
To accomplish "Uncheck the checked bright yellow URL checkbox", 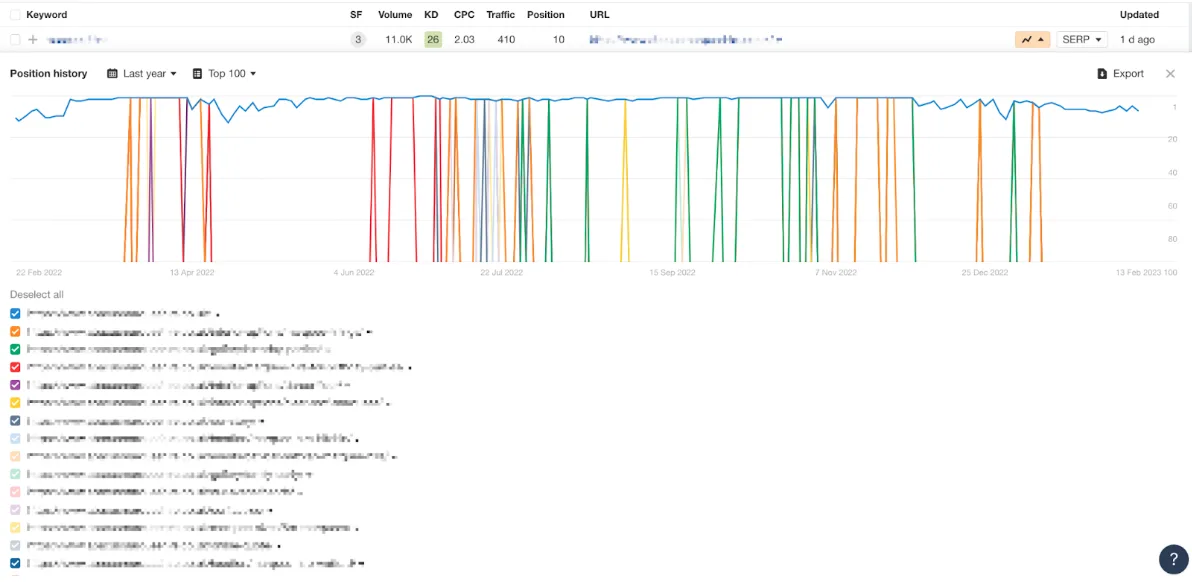I will (x=15, y=403).
